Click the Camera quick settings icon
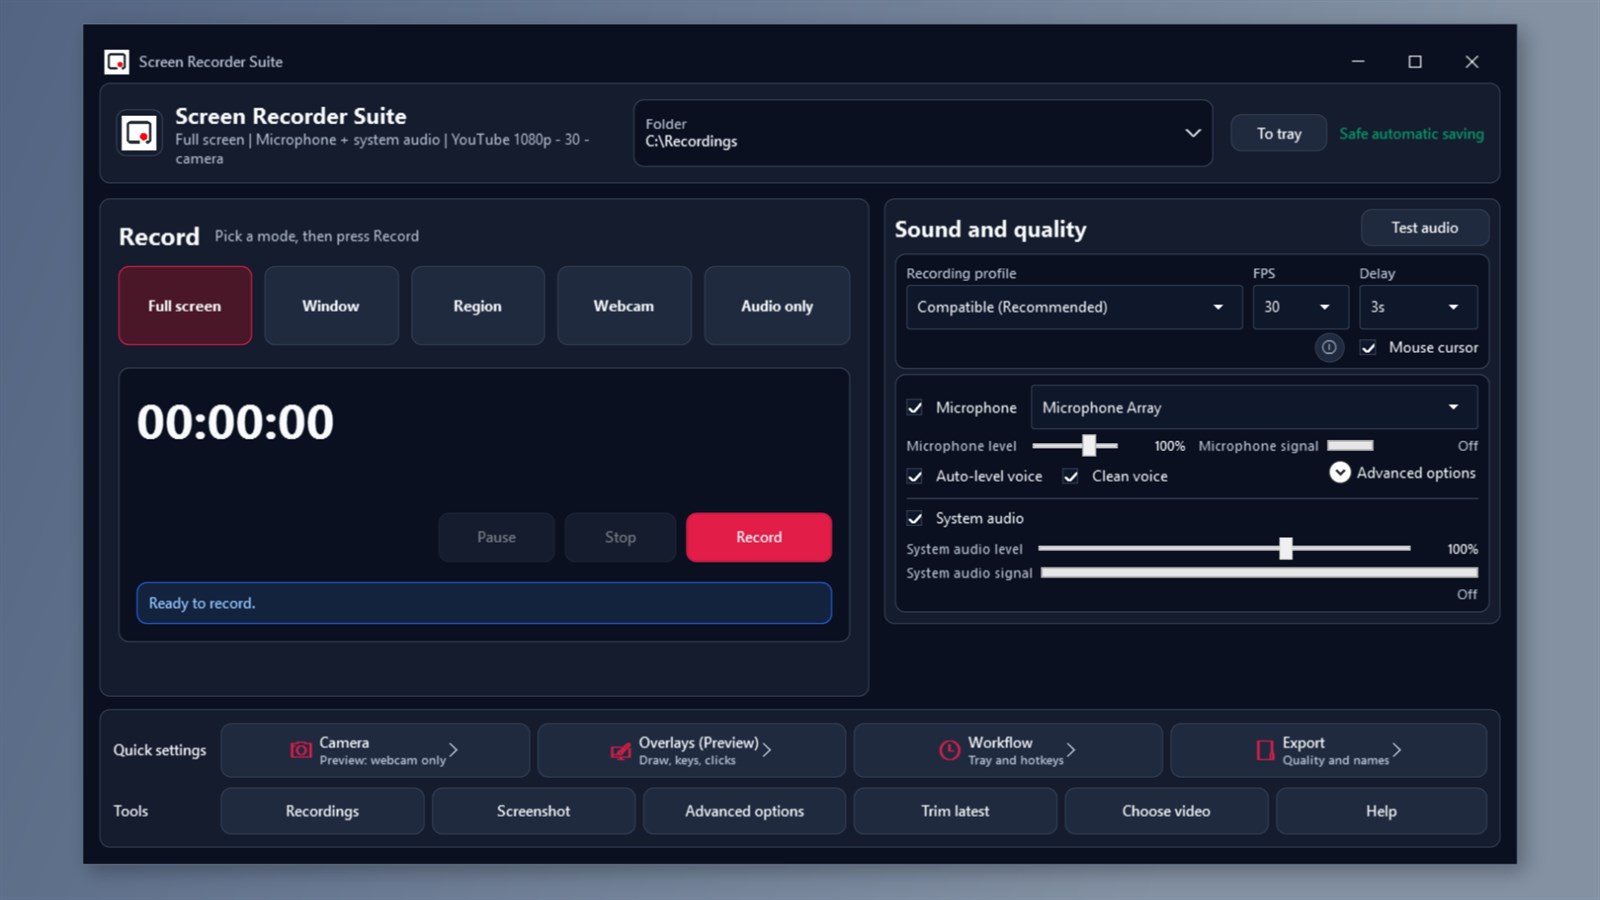 (x=301, y=750)
